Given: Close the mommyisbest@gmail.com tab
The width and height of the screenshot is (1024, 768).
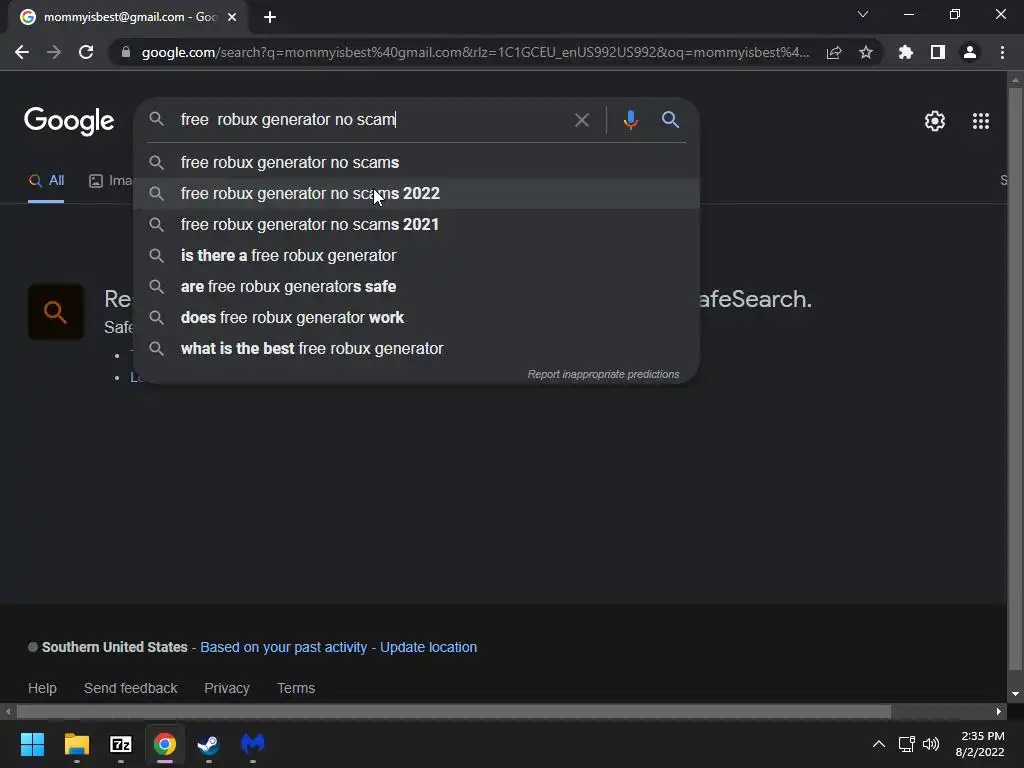Looking at the screenshot, I should 232,17.
